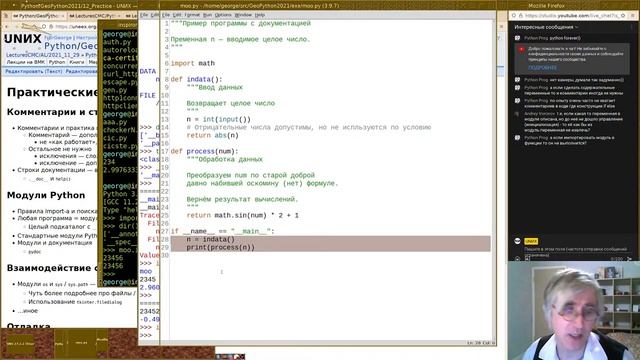640x360 pixels.
Task: Place cursor on the return abs(n) line
Action: (212, 135)
